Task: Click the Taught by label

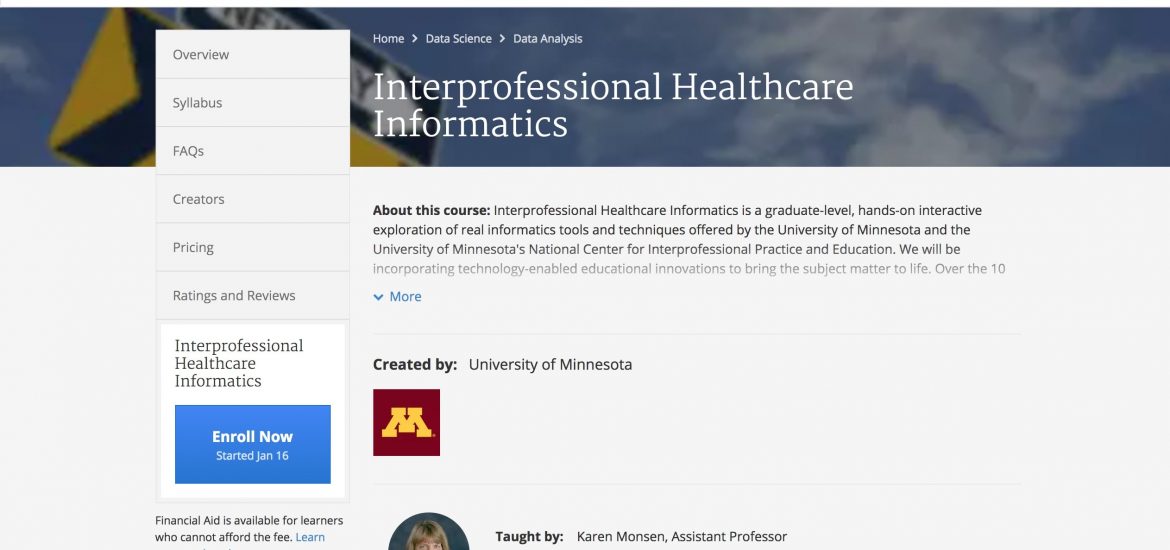Action: click(x=529, y=537)
